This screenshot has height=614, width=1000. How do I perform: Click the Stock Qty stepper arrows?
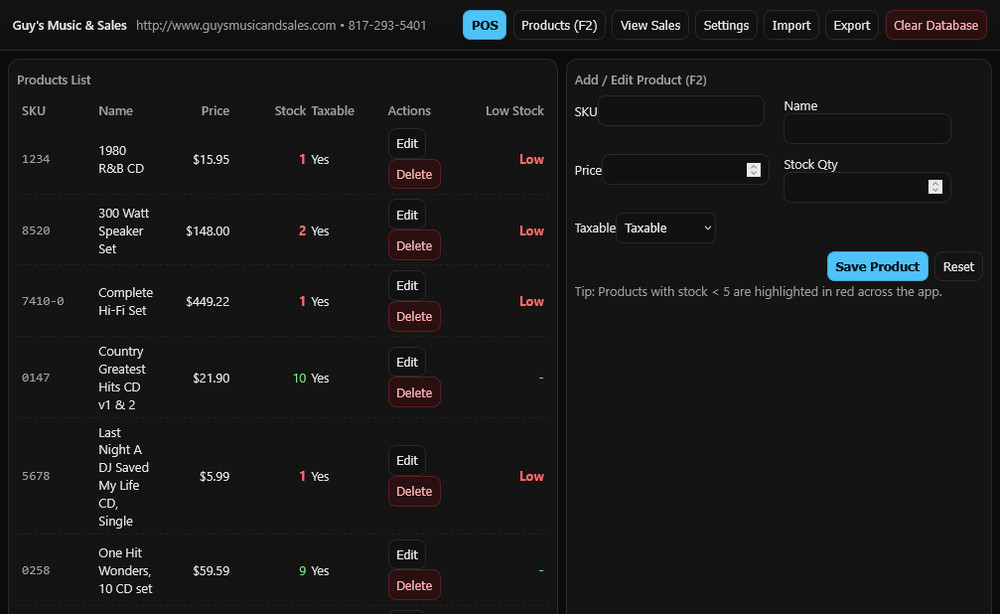[x=935, y=187]
